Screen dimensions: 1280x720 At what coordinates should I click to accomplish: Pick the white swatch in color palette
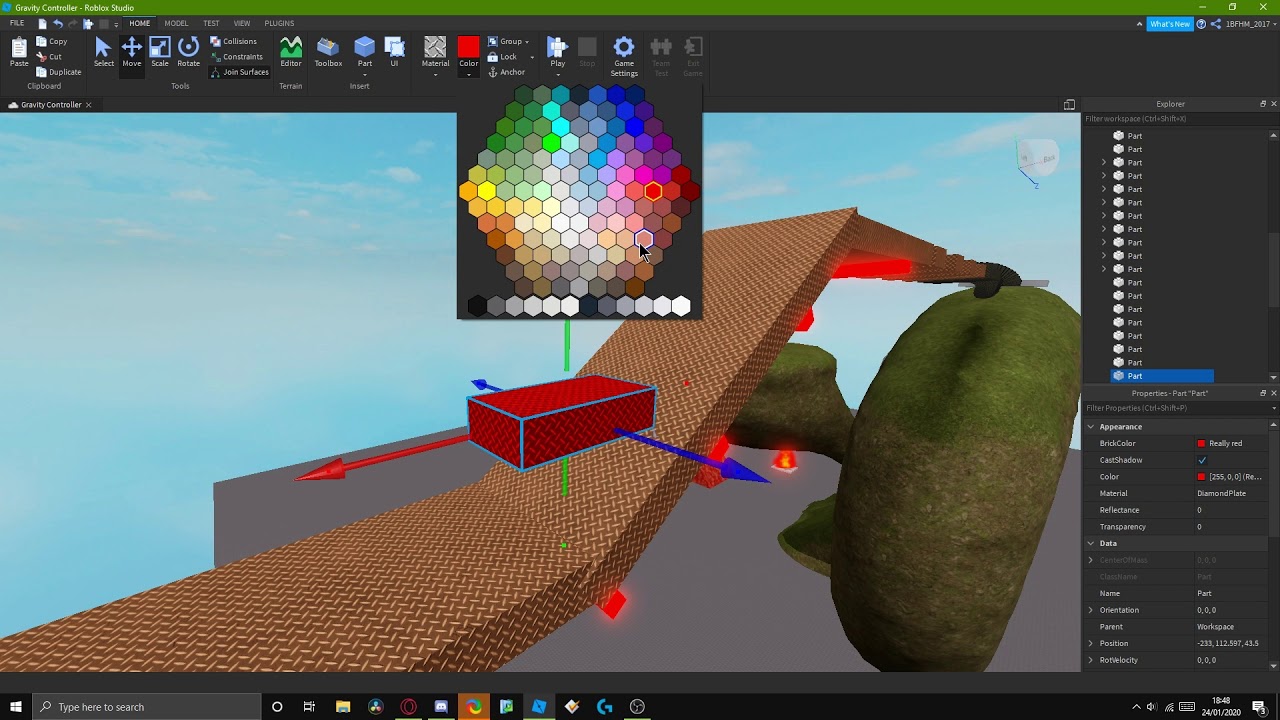[x=681, y=307]
